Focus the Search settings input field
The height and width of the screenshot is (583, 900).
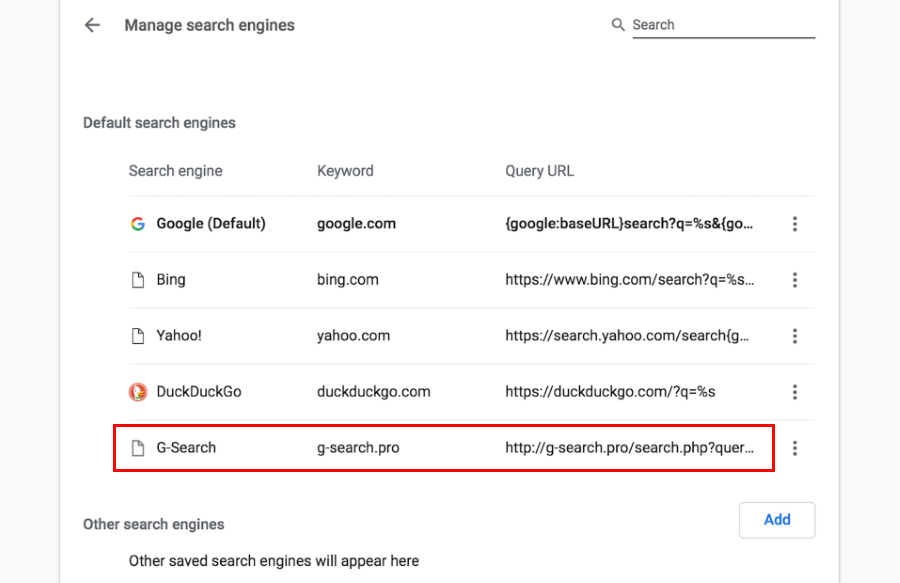722,25
